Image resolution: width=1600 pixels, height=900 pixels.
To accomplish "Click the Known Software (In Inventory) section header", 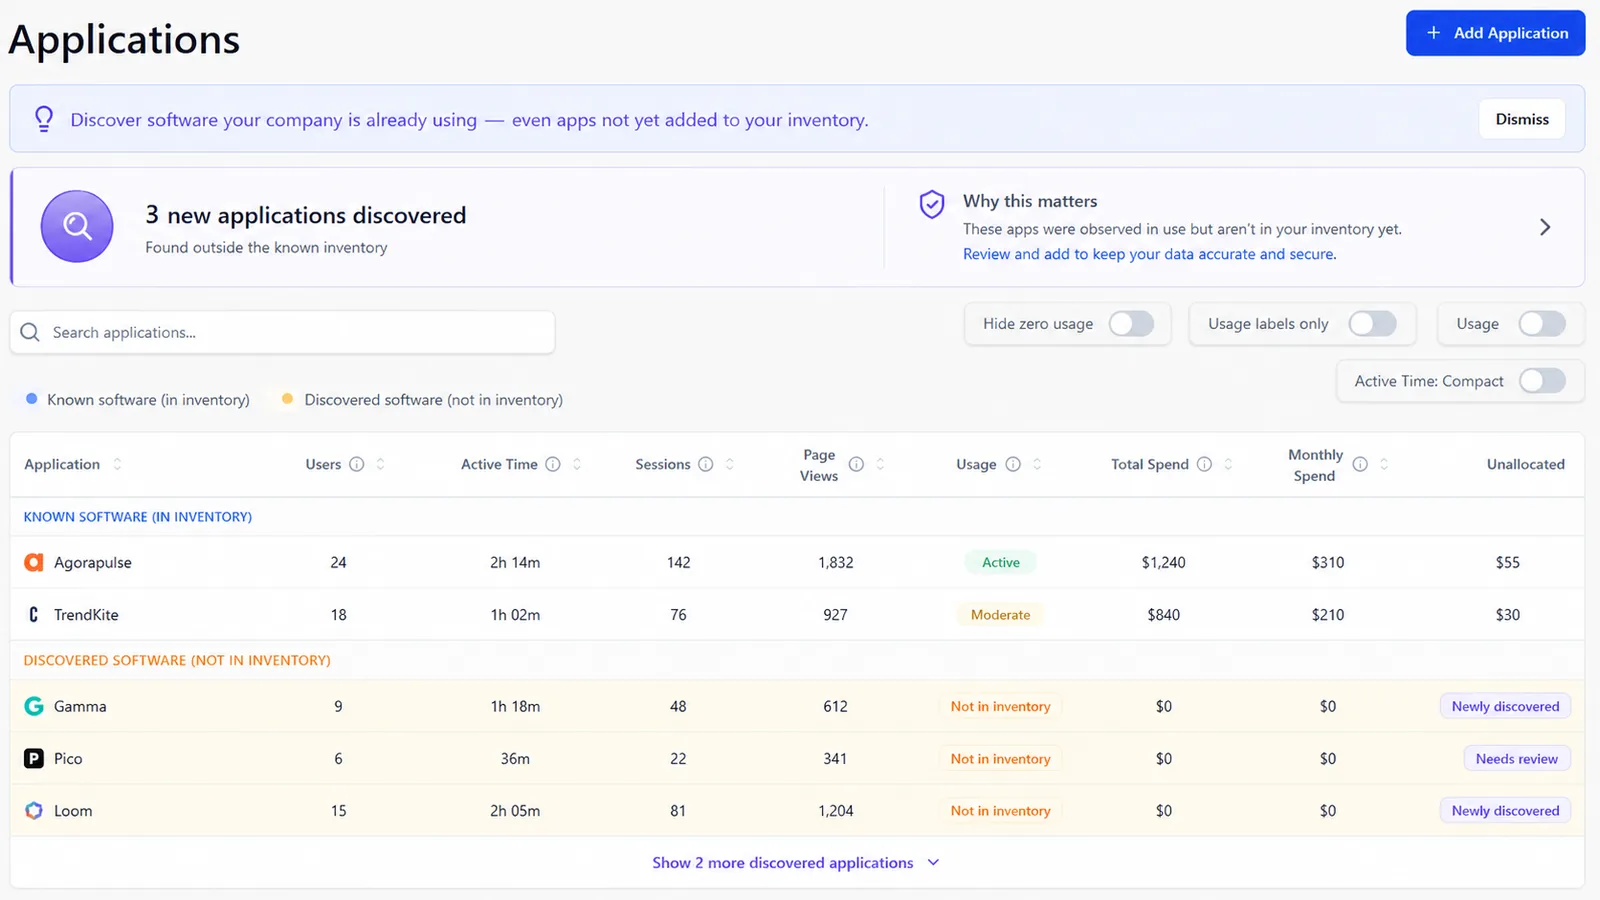I will pyautogui.click(x=138, y=517).
